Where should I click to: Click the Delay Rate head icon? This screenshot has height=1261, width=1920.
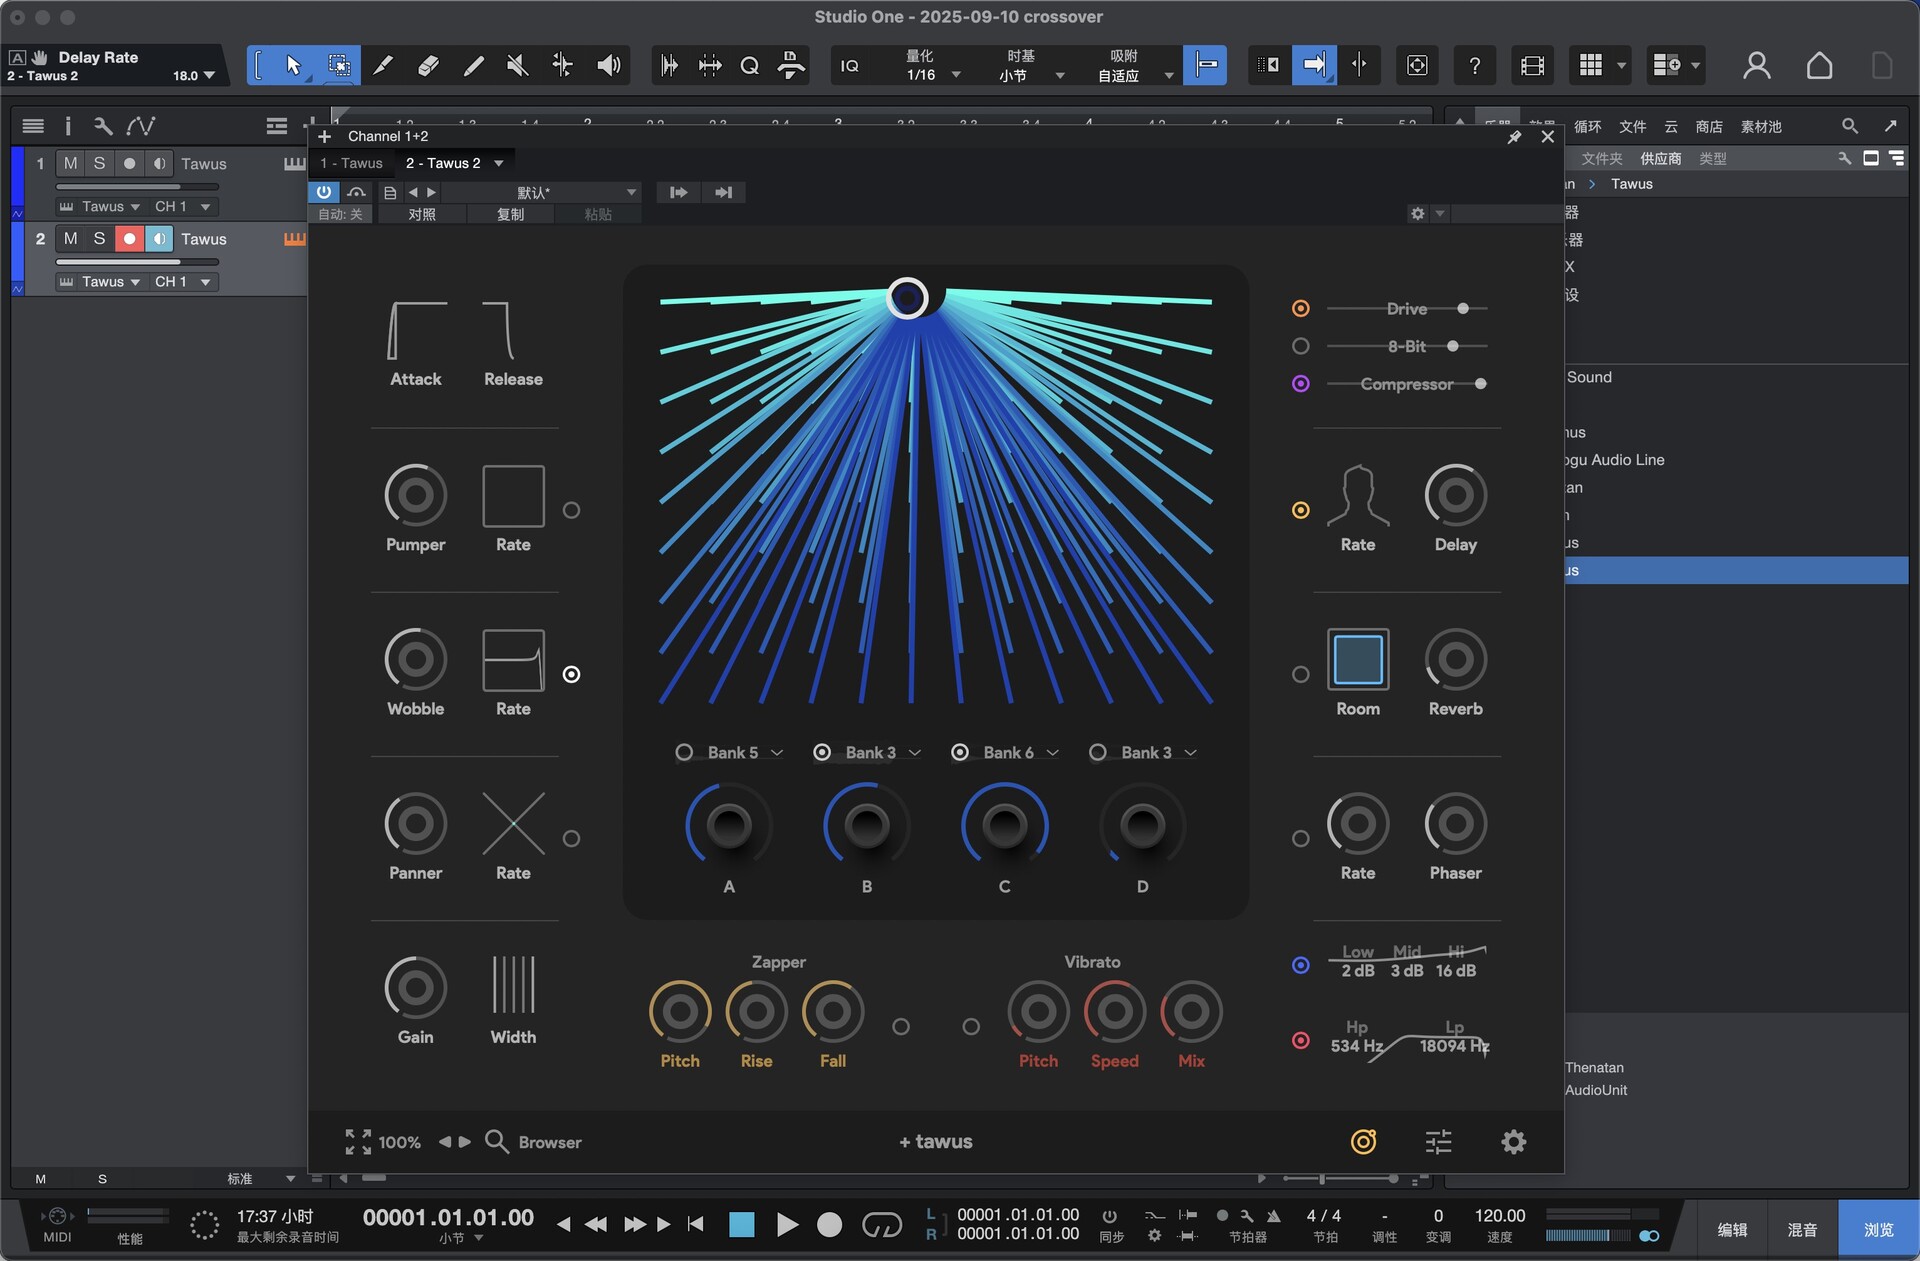[1357, 495]
